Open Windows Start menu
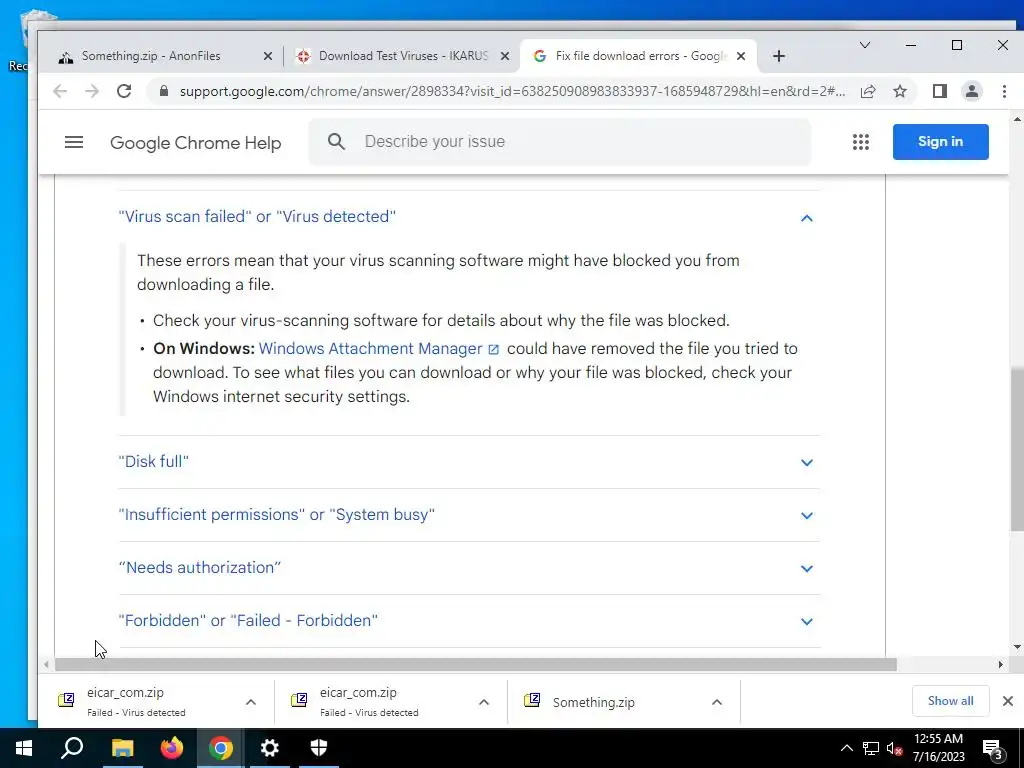This screenshot has height=768, width=1024. (x=24, y=748)
